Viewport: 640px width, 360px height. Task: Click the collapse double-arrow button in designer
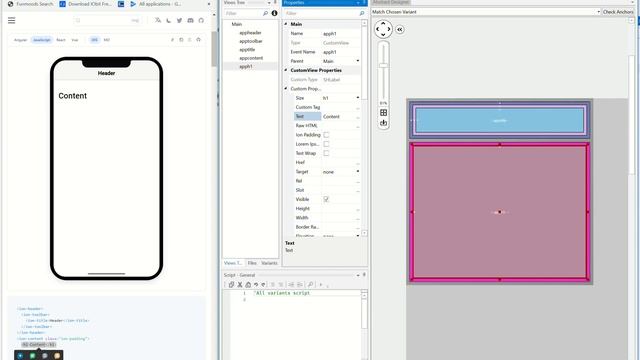[x=400, y=29]
